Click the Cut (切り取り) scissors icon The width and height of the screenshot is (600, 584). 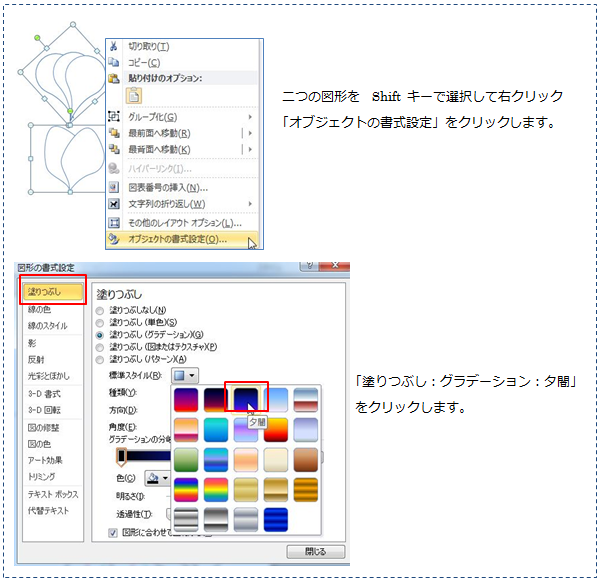click(114, 47)
